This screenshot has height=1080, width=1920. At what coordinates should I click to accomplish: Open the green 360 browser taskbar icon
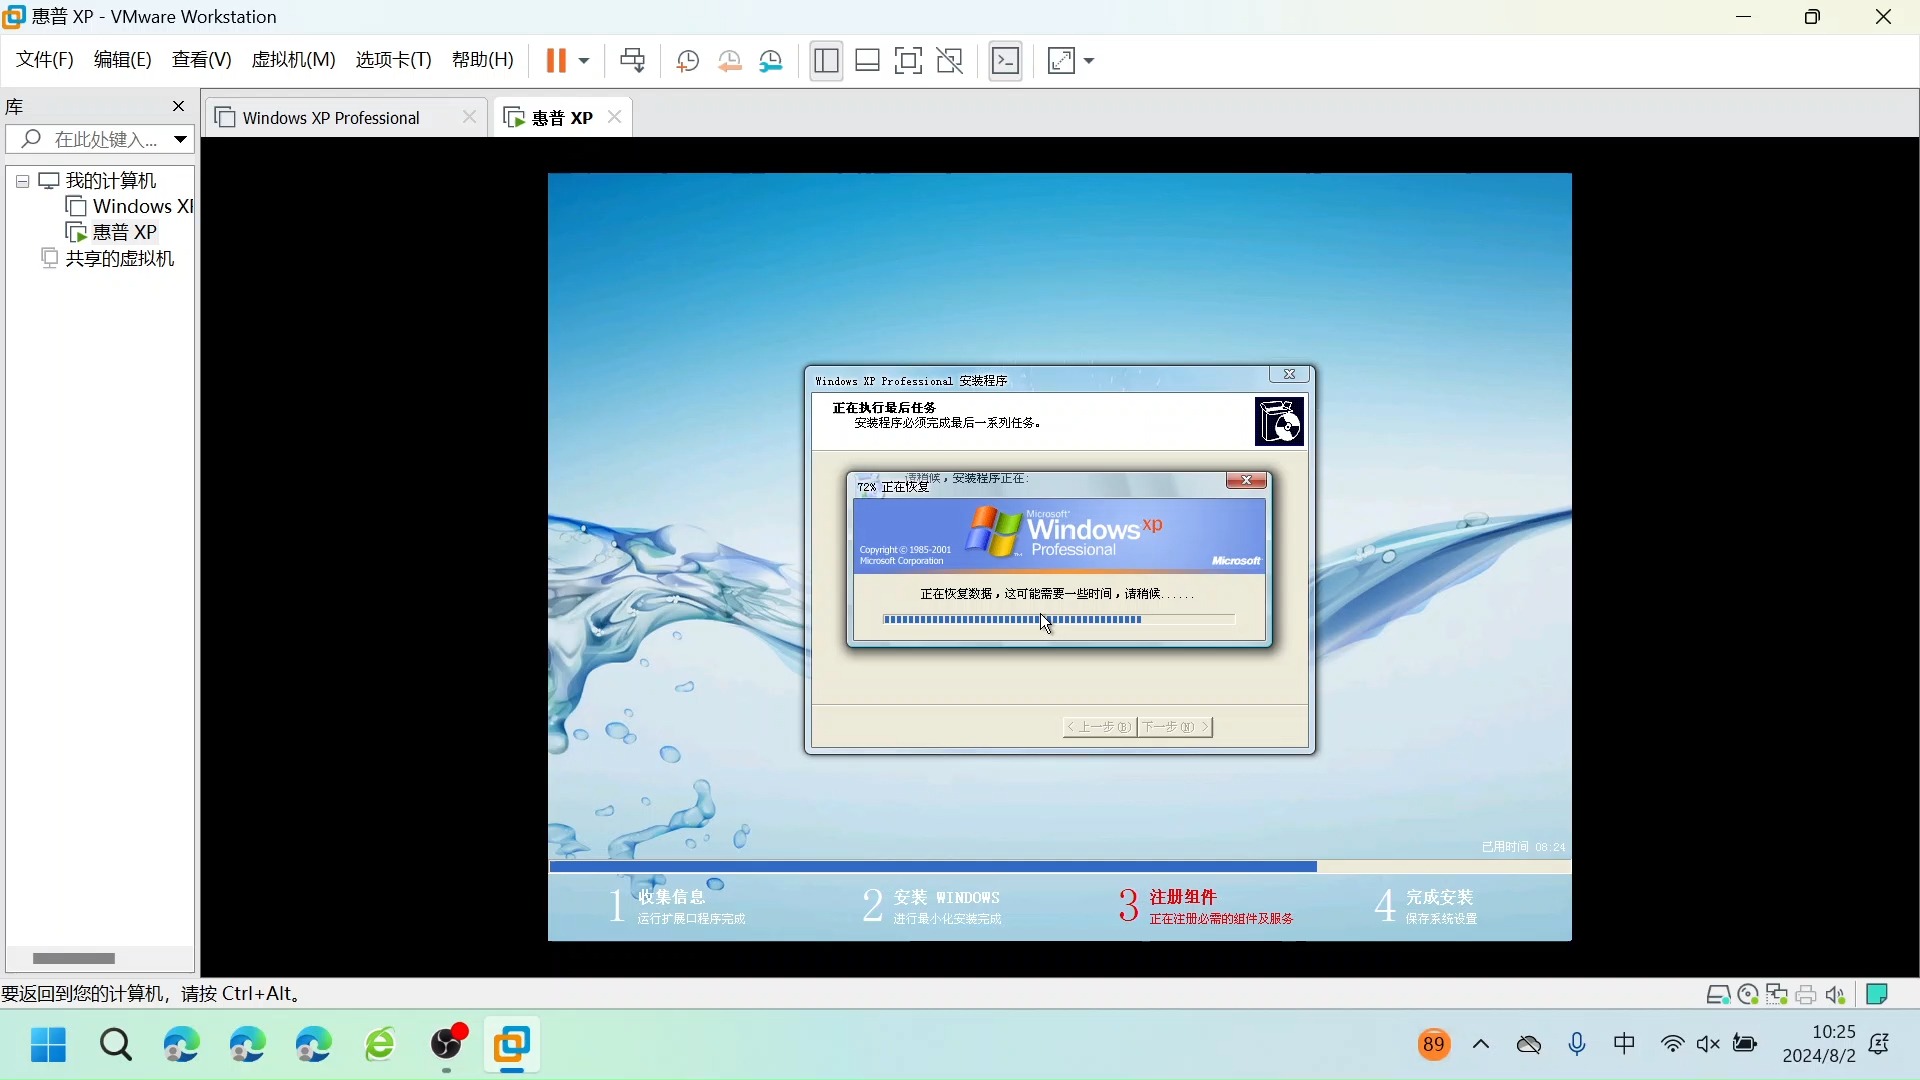tap(380, 1045)
